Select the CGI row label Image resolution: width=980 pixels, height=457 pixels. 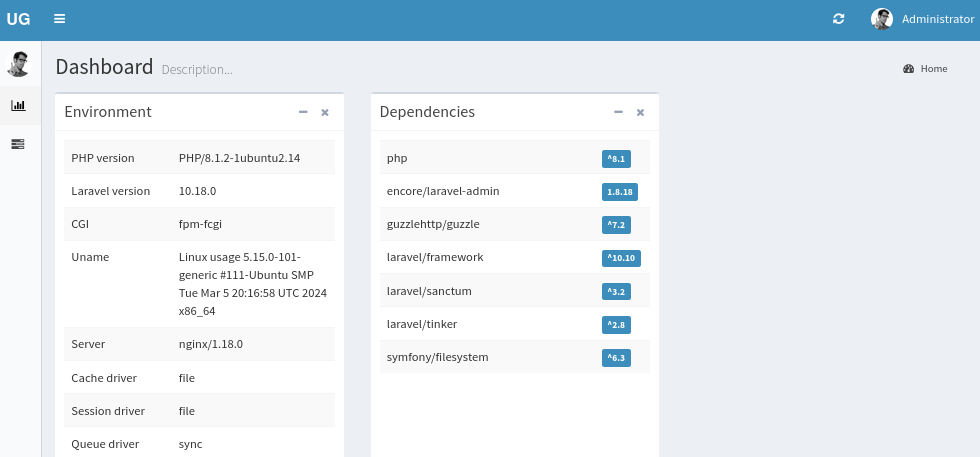tap(80, 224)
